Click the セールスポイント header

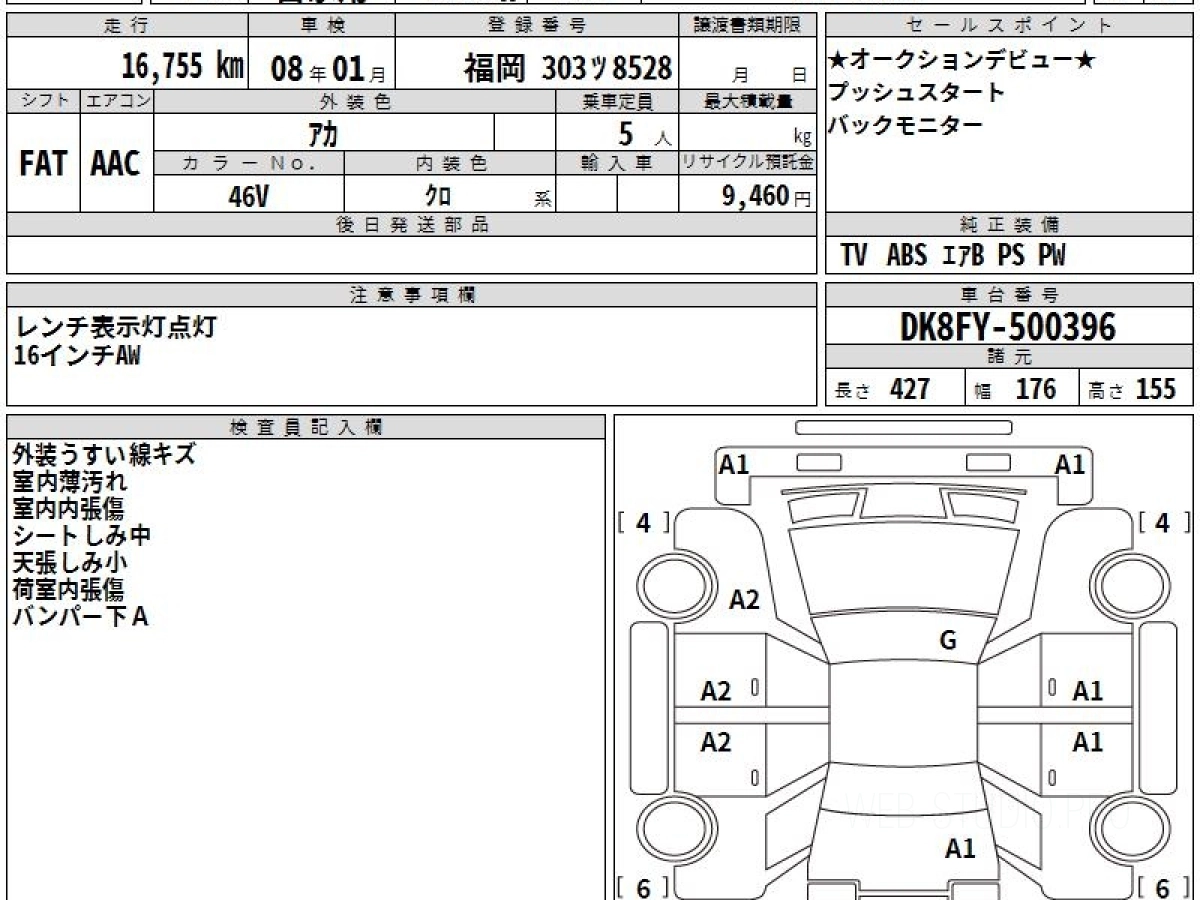coord(1009,26)
